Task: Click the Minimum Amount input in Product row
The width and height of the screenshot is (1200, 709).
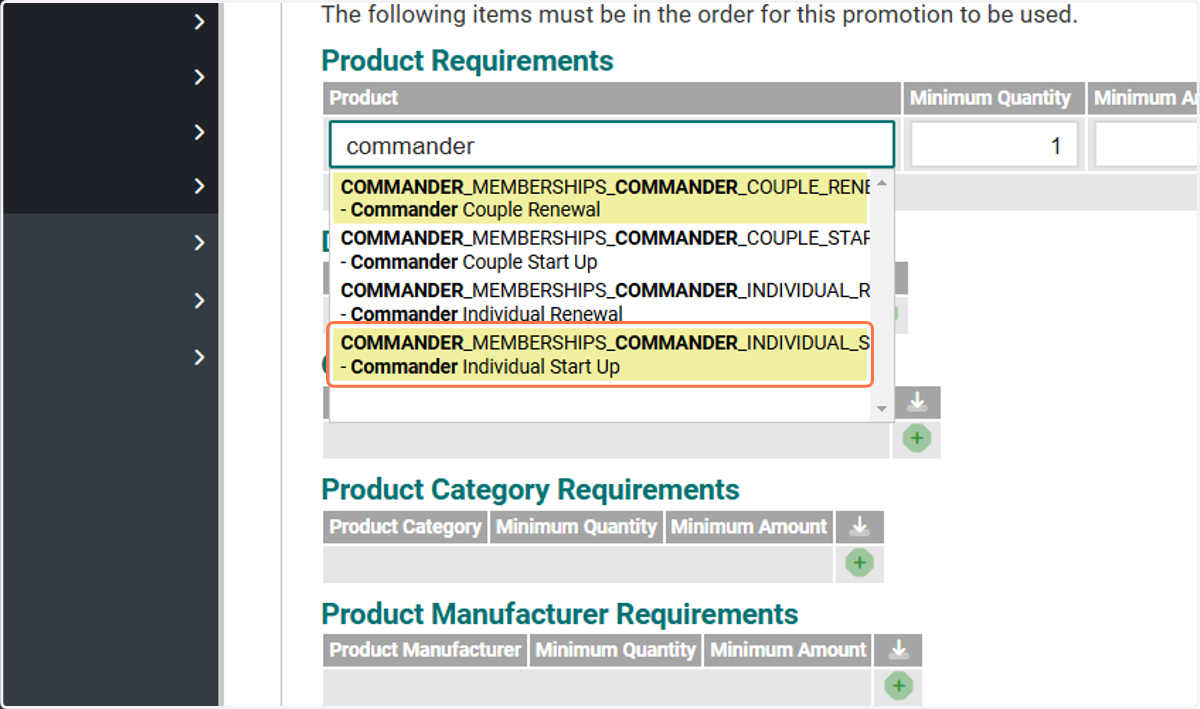Action: 1147,145
